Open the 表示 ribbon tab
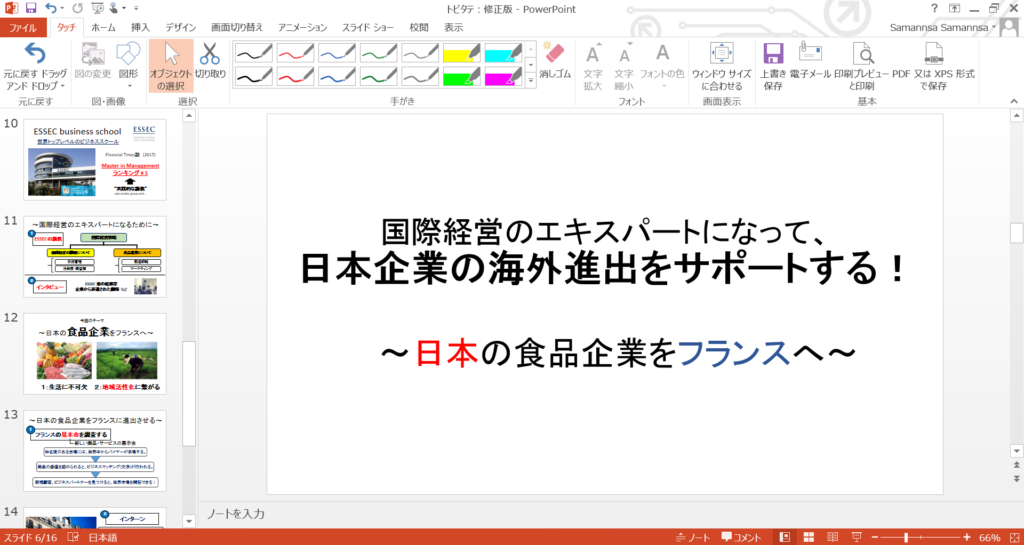 coord(454,27)
